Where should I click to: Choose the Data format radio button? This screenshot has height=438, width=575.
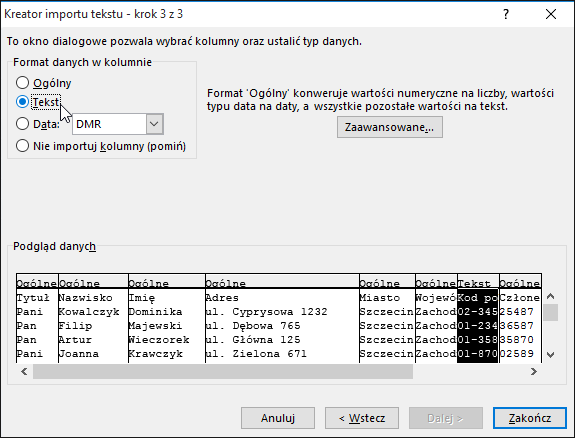[x=22, y=124]
